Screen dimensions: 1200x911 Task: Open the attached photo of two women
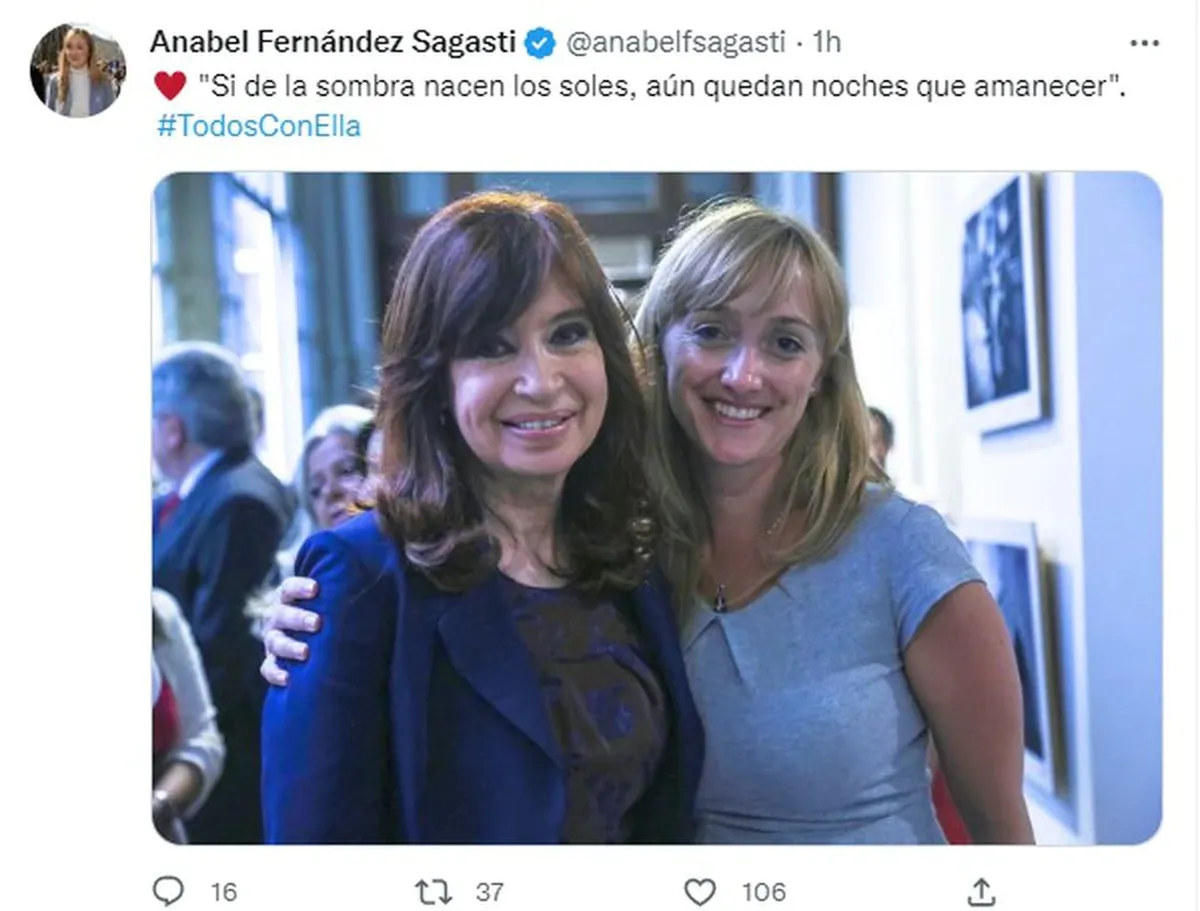pos(657,508)
